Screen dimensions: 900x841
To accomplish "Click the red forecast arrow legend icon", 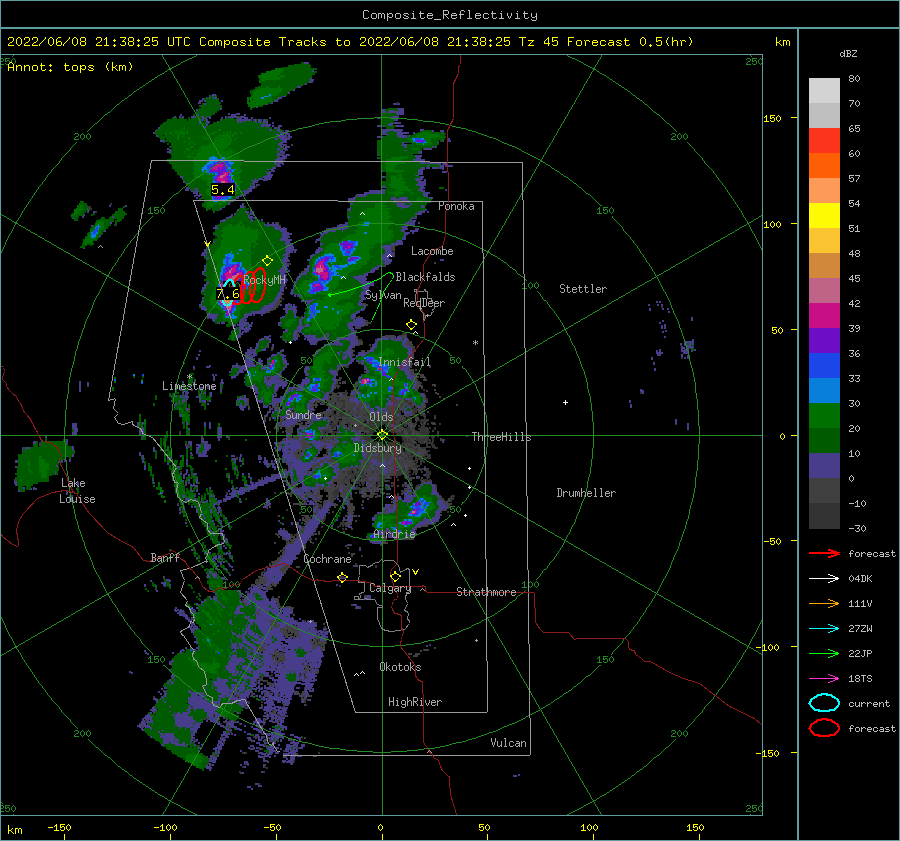I will click(824, 553).
